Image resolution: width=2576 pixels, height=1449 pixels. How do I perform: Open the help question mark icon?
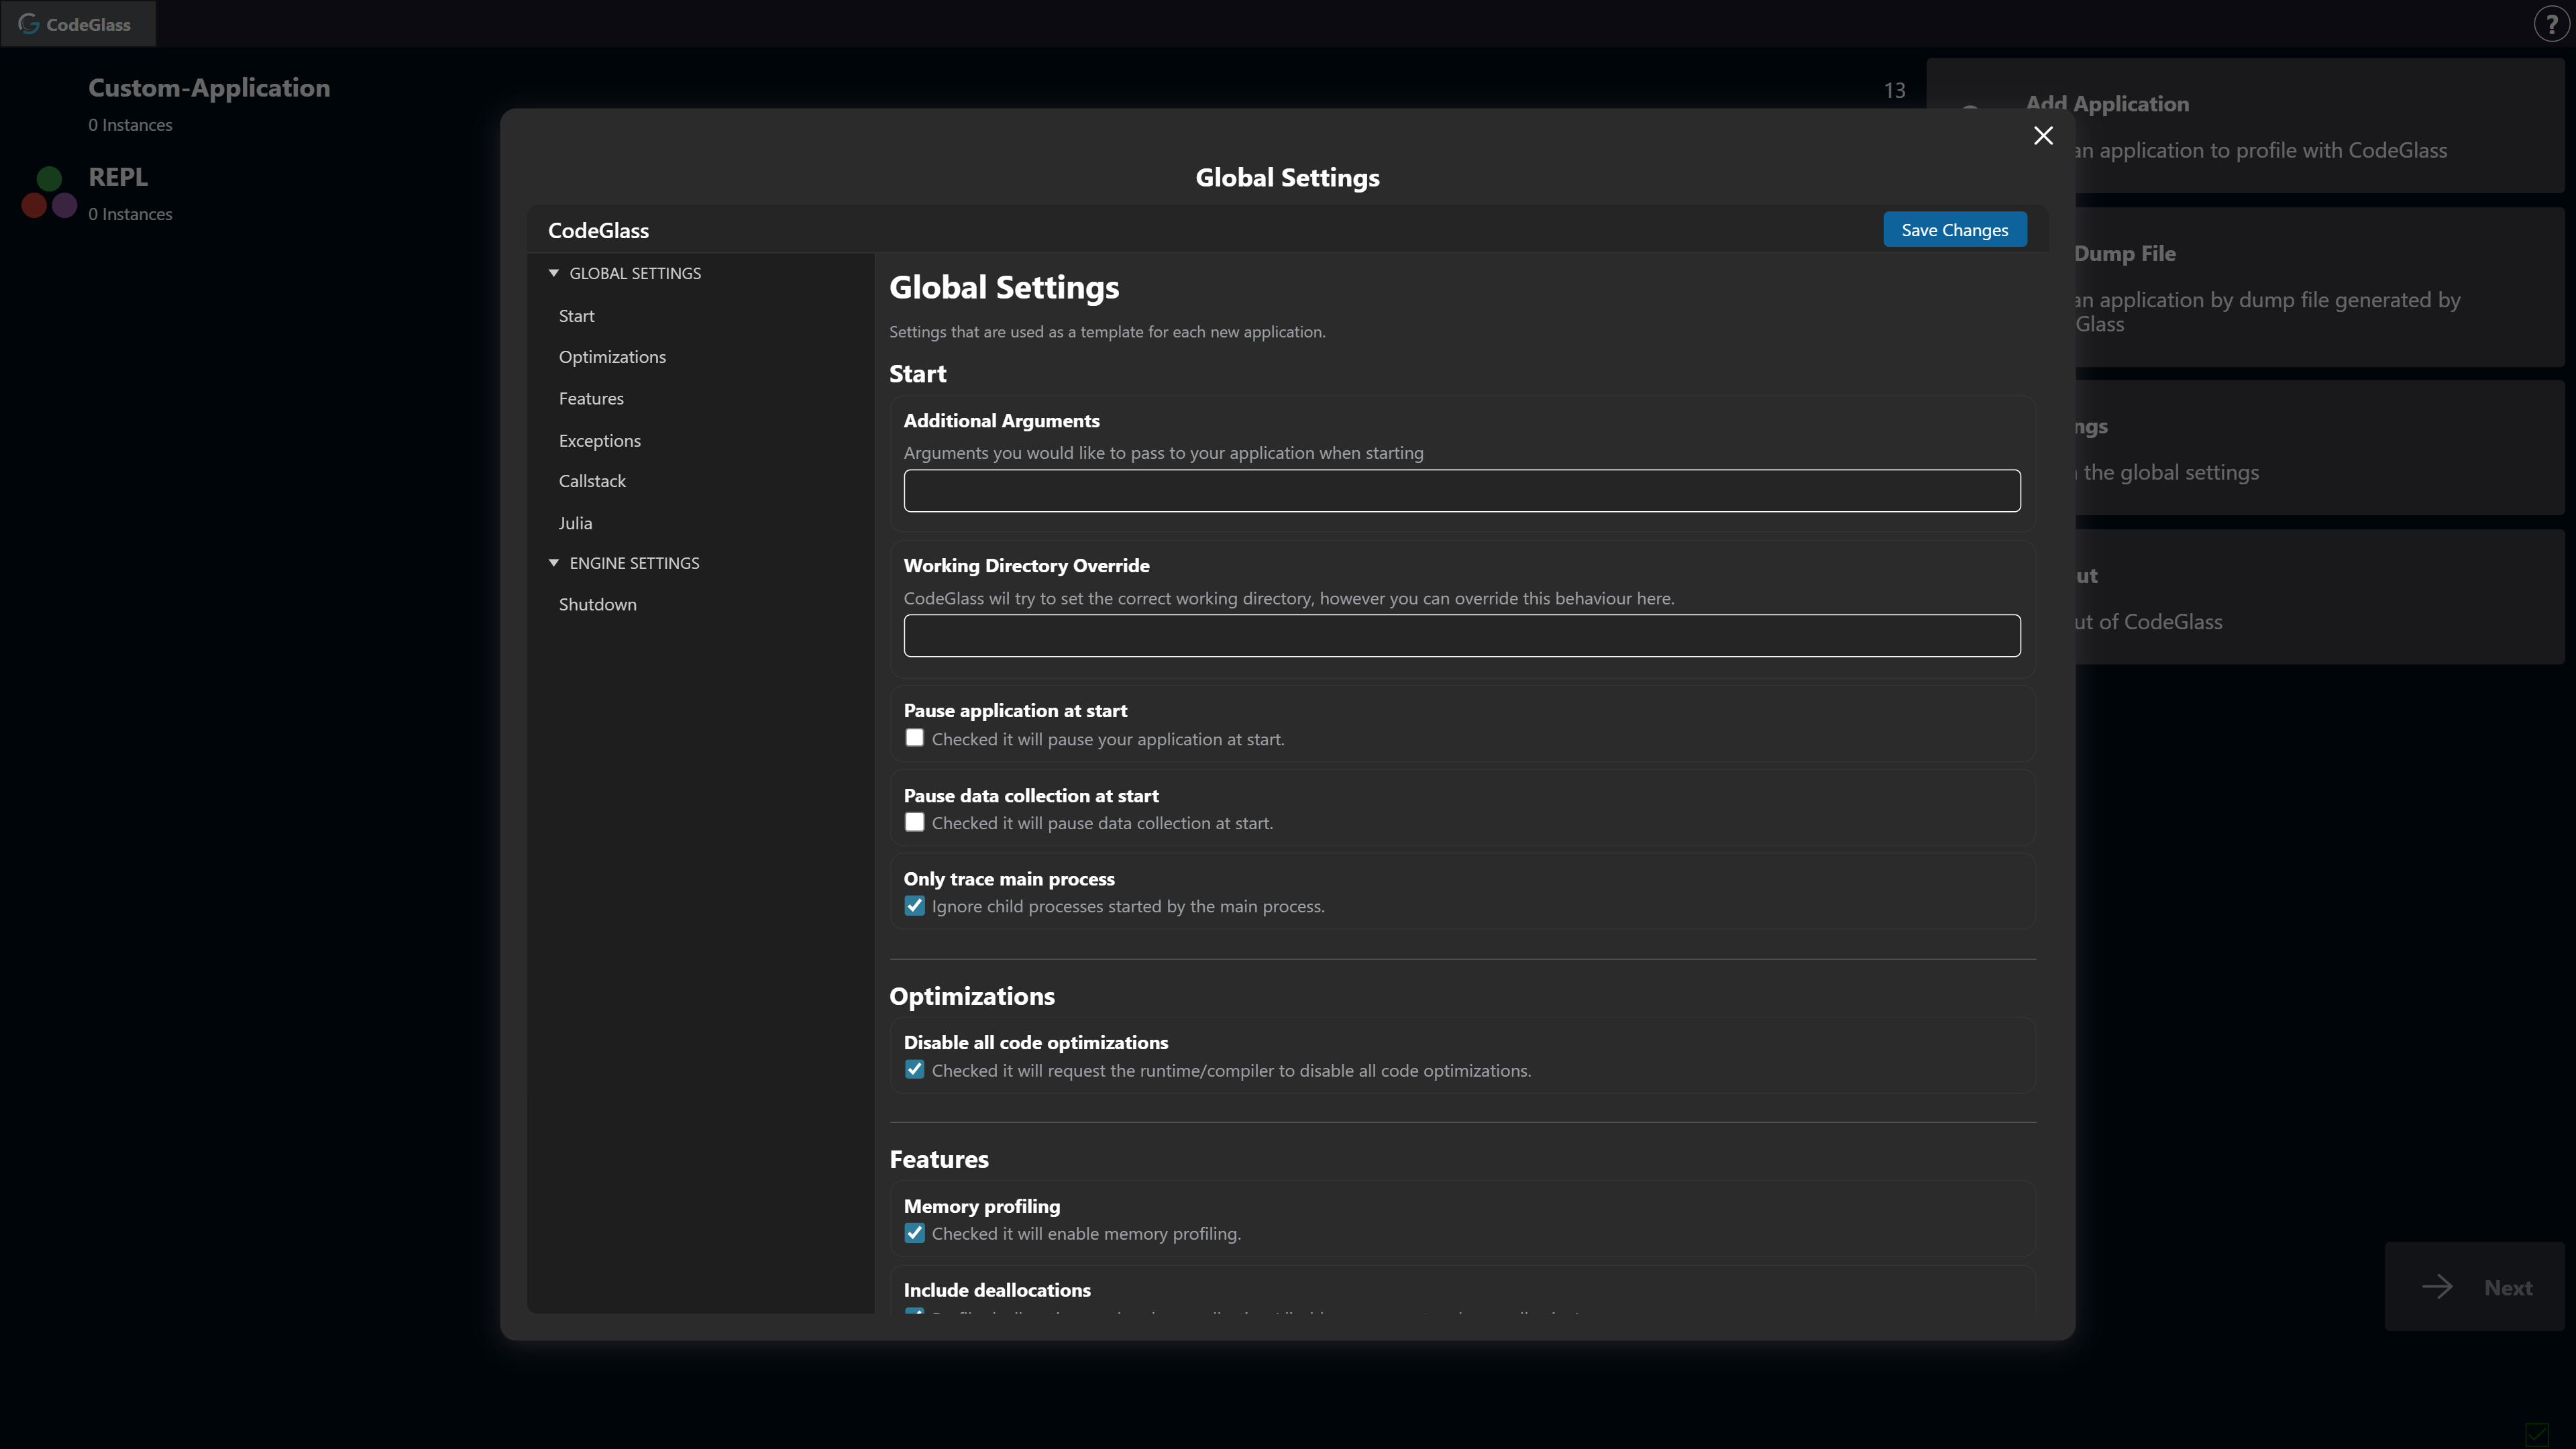(2551, 24)
